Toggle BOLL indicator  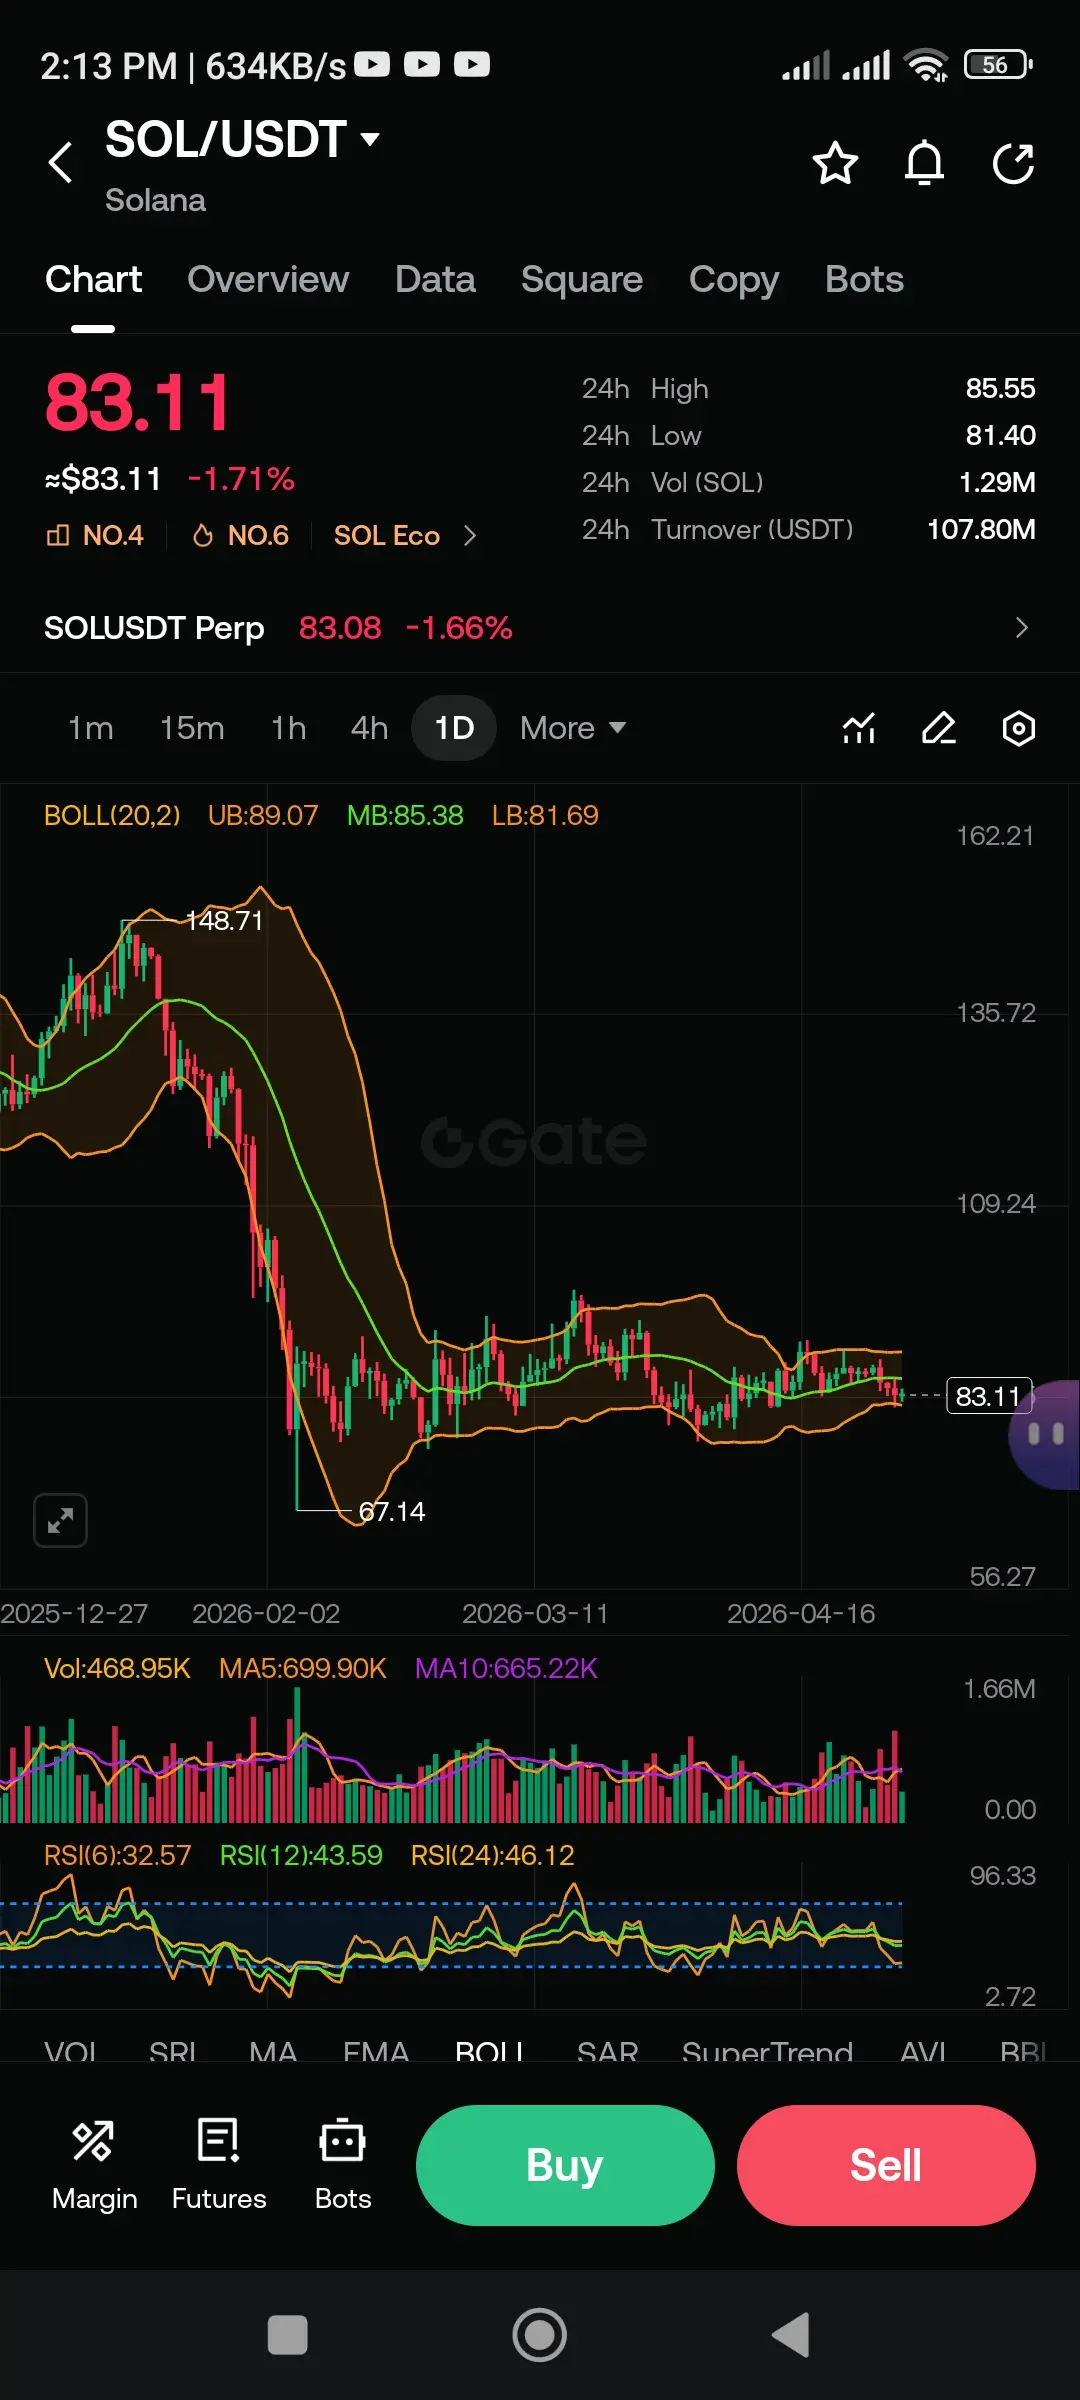(490, 2052)
